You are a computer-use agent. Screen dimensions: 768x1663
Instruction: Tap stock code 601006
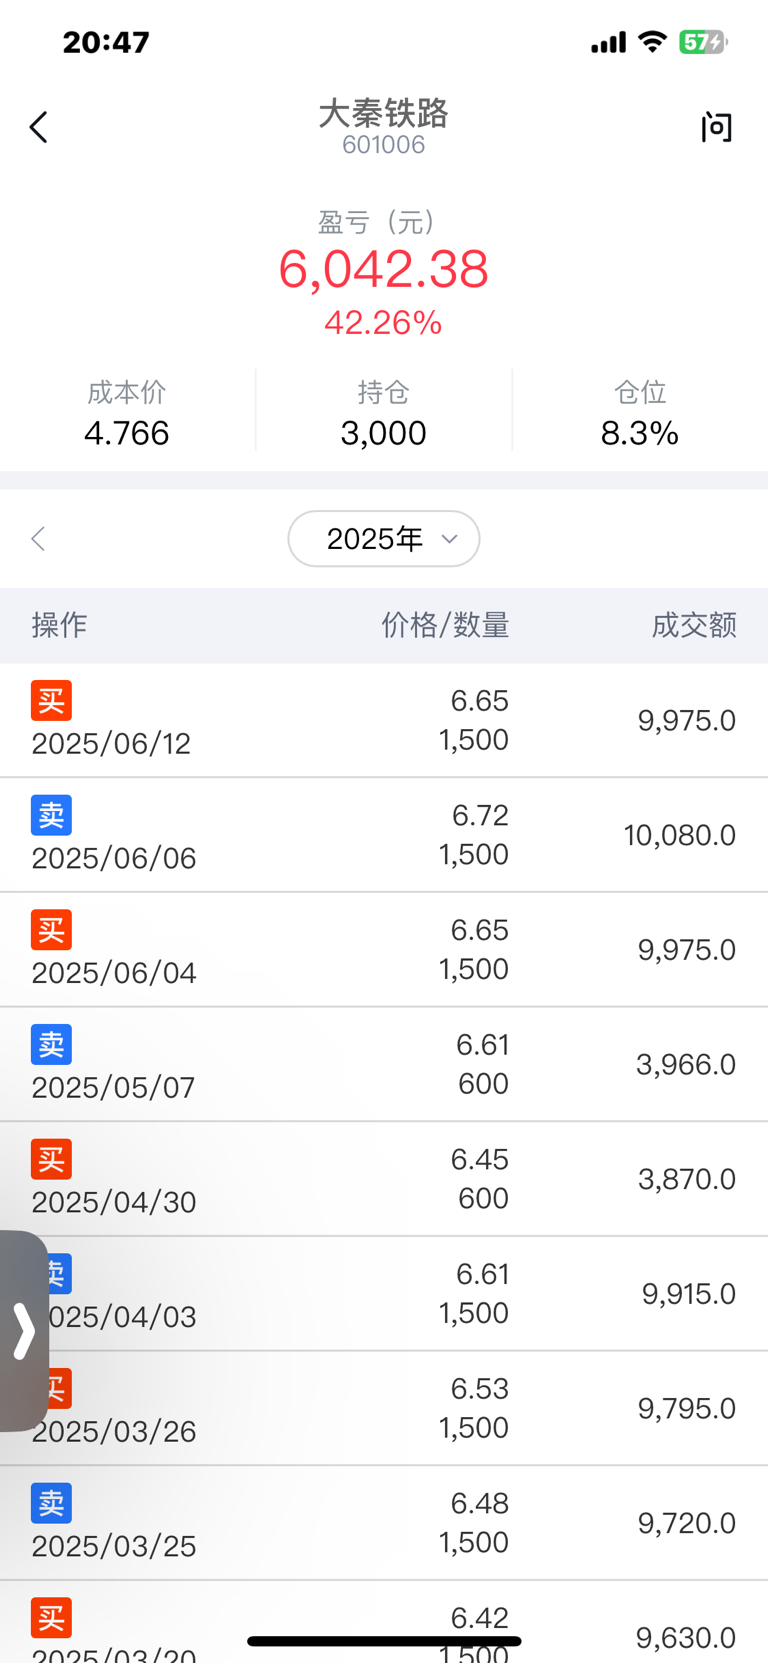pos(384,145)
